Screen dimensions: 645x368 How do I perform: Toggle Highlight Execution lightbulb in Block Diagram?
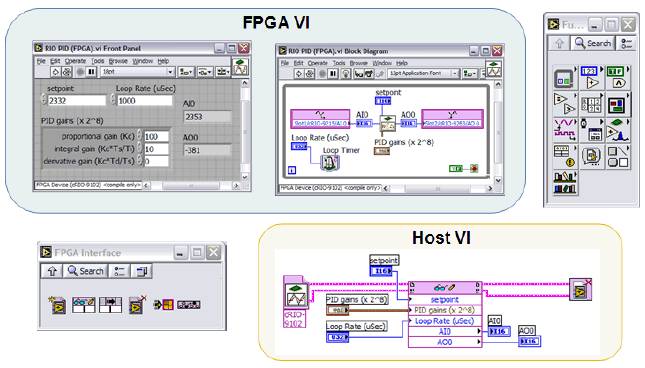click(x=346, y=74)
